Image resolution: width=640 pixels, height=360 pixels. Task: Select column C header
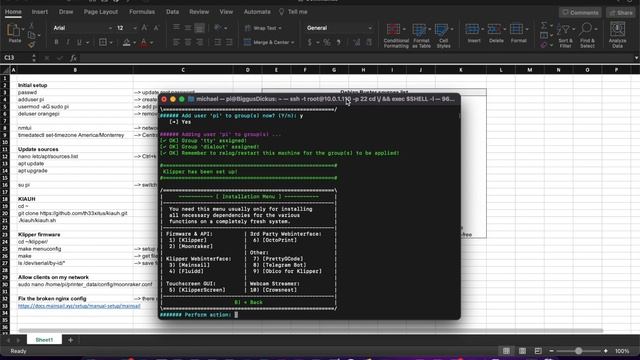coord(183,70)
